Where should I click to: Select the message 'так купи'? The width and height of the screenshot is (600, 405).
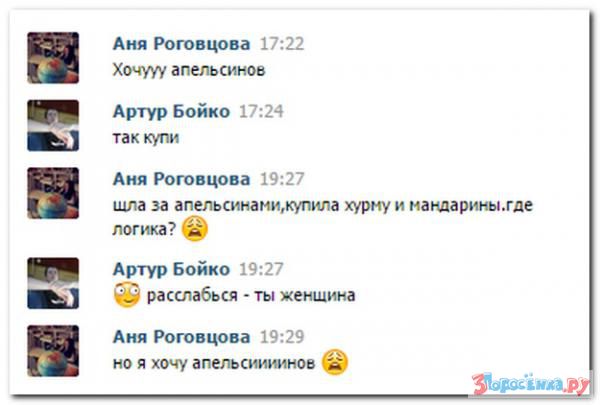point(146,138)
